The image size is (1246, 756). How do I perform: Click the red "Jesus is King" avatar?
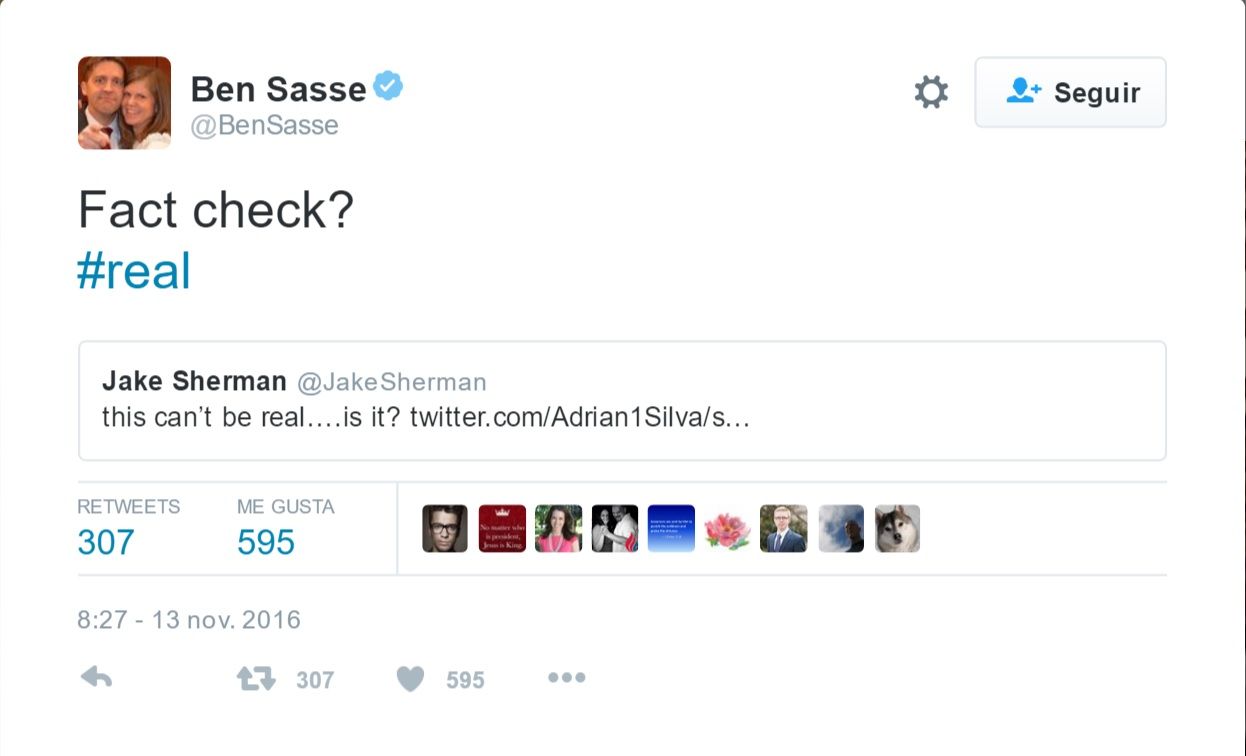pyautogui.click(x=502, y=528)
